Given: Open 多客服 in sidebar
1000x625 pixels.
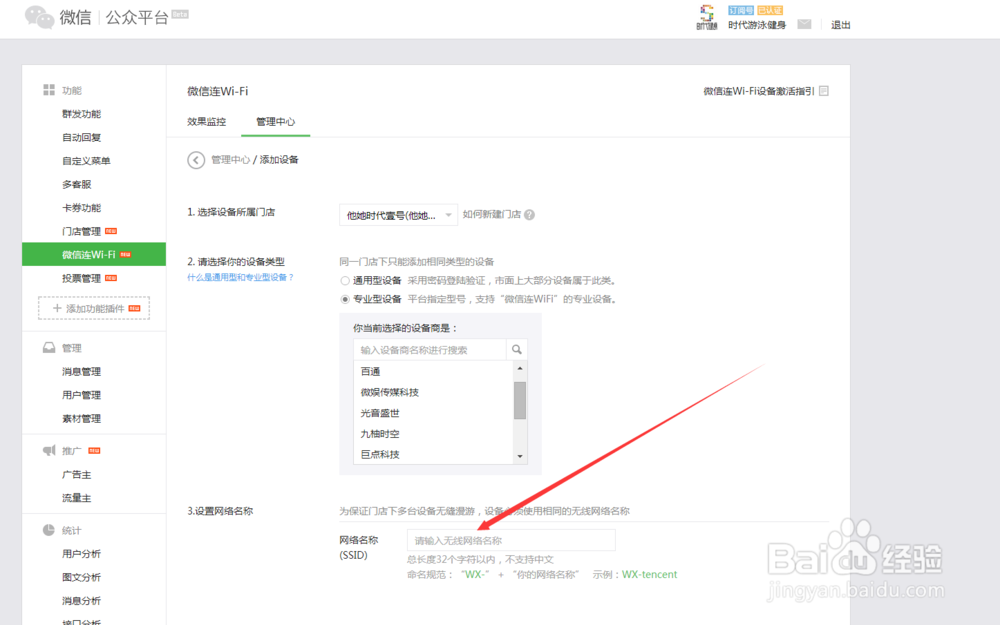Looking at the screenshot, I should point(77,184).
